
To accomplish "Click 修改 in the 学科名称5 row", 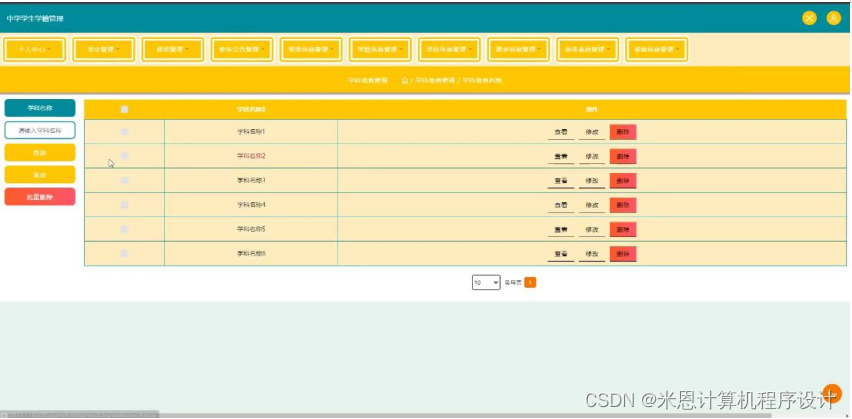I will click(x=592, y=230).
